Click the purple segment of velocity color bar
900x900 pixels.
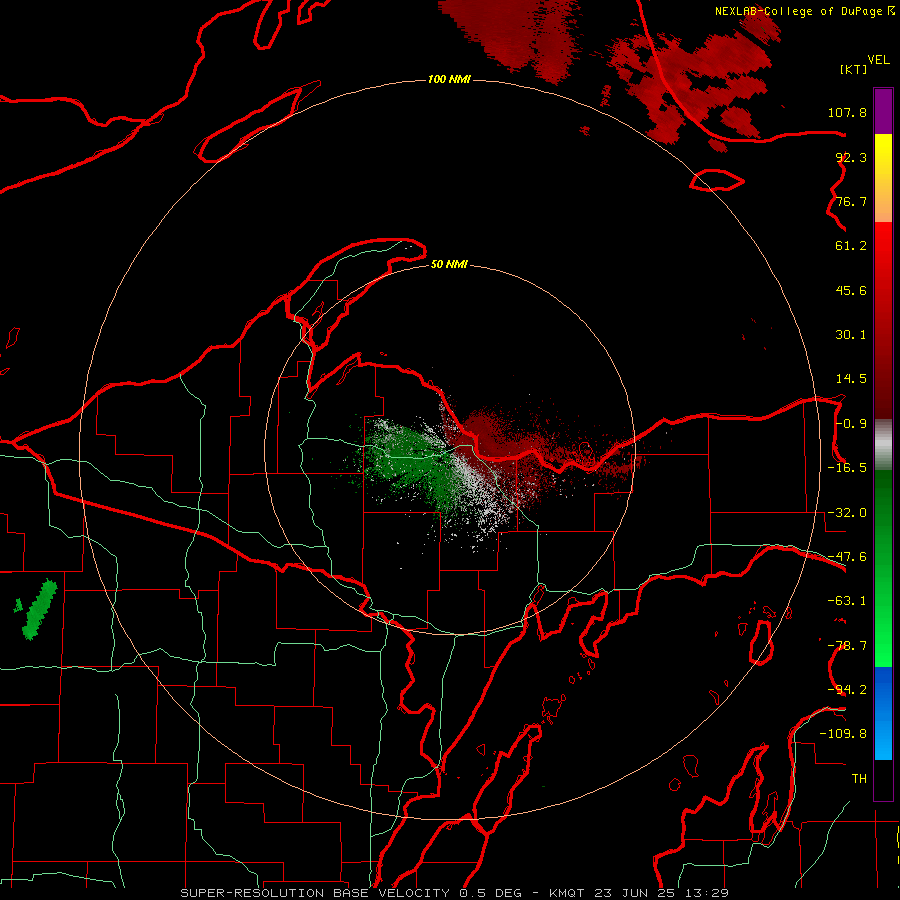pyautogui.click(x=883, y=111)
